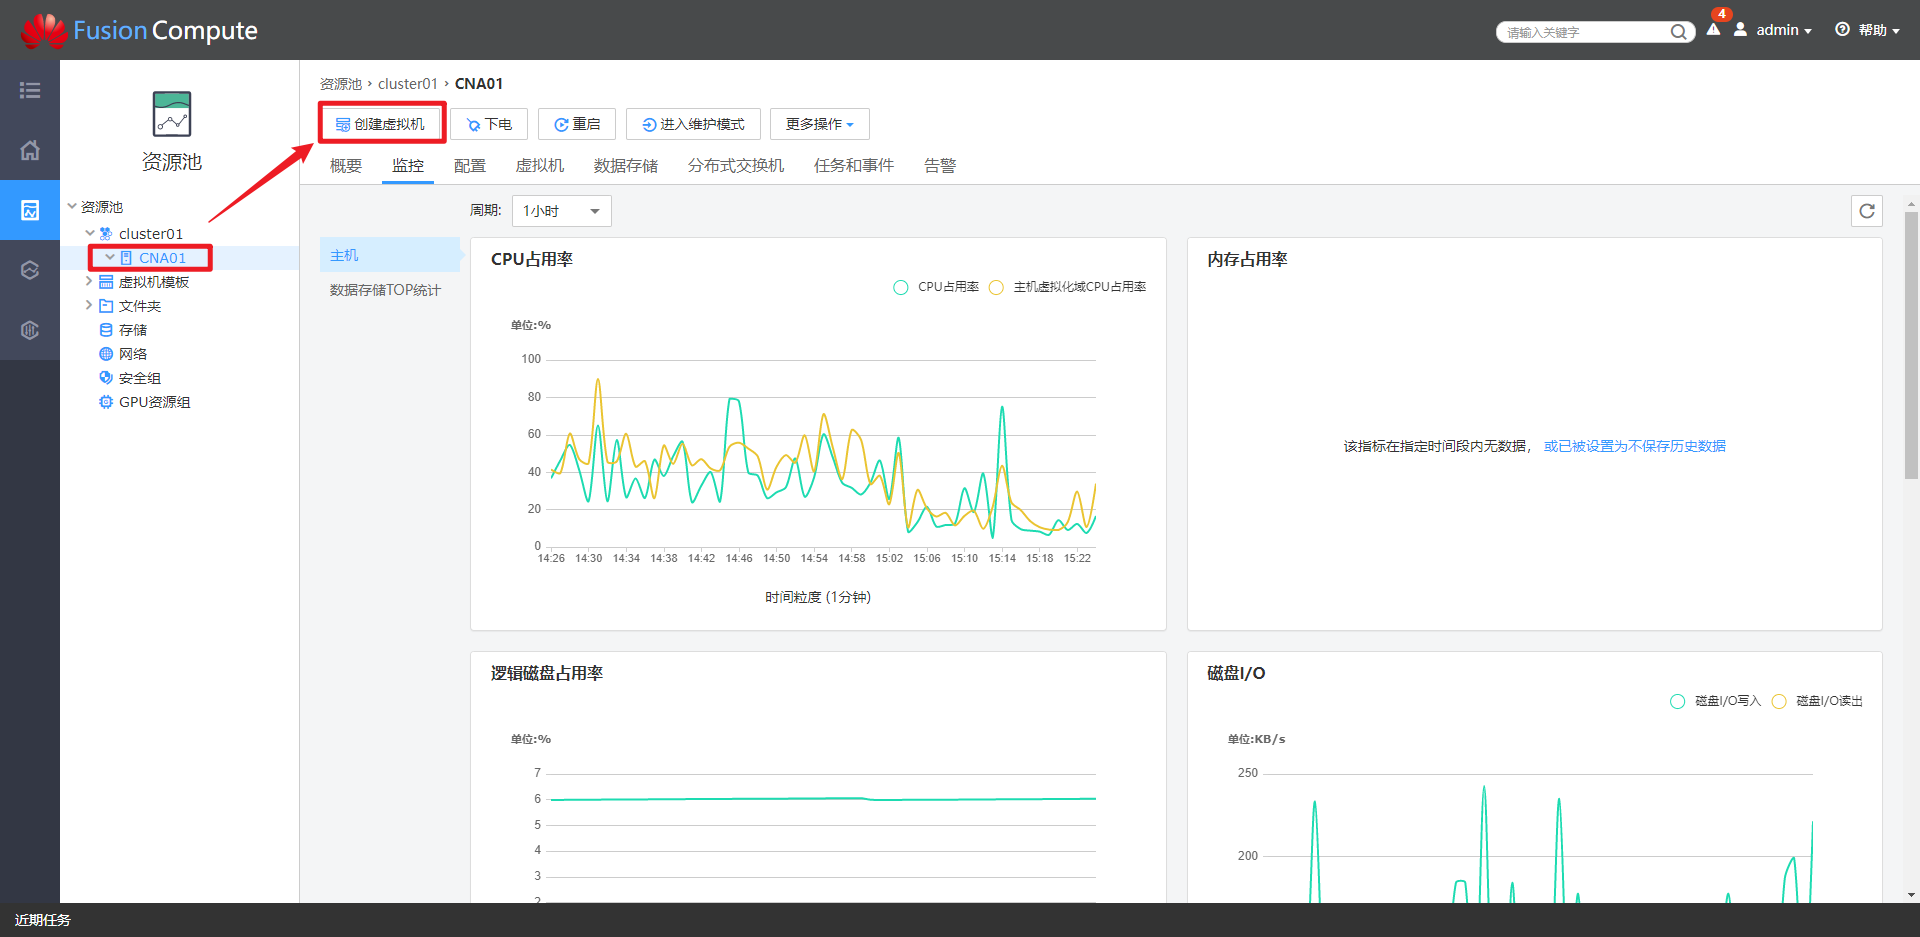Click the page vertical scrollbar thumb
This screenshot has height=937, width=1920.
coord(1911,345)
